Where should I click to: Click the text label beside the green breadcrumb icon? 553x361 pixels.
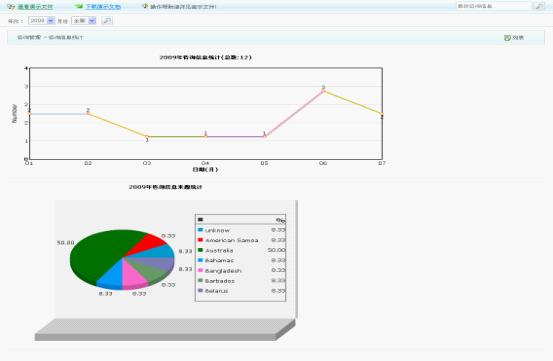pos(518,38)
